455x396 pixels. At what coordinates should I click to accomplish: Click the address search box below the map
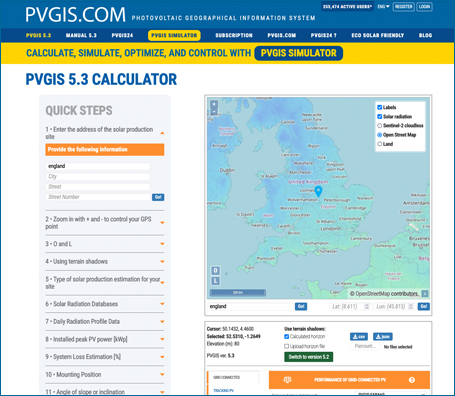tap(250, 306)
